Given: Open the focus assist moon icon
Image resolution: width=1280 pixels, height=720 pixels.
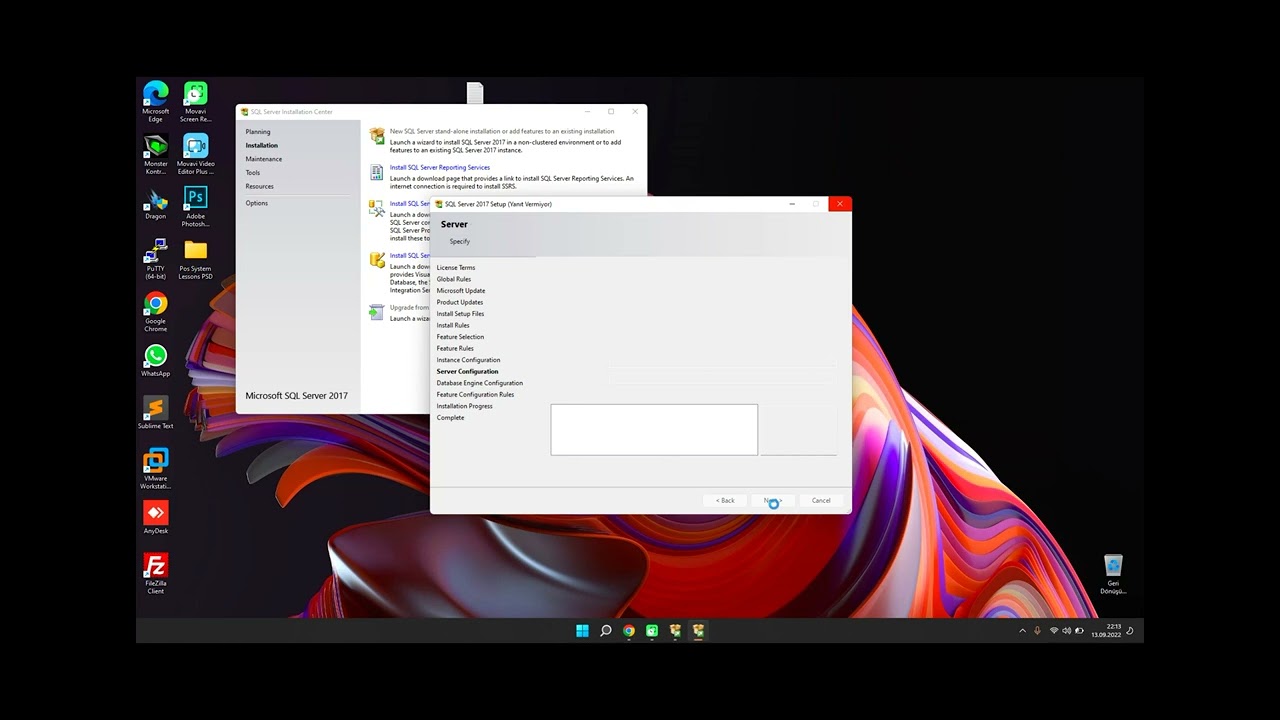Looking at the screenshot, I should coord(1130,631).
